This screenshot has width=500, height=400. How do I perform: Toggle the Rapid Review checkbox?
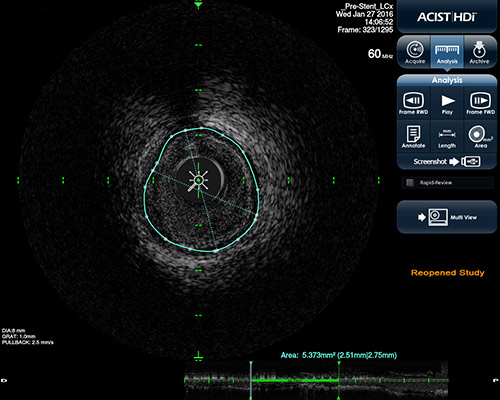click(x=410, y=183)
